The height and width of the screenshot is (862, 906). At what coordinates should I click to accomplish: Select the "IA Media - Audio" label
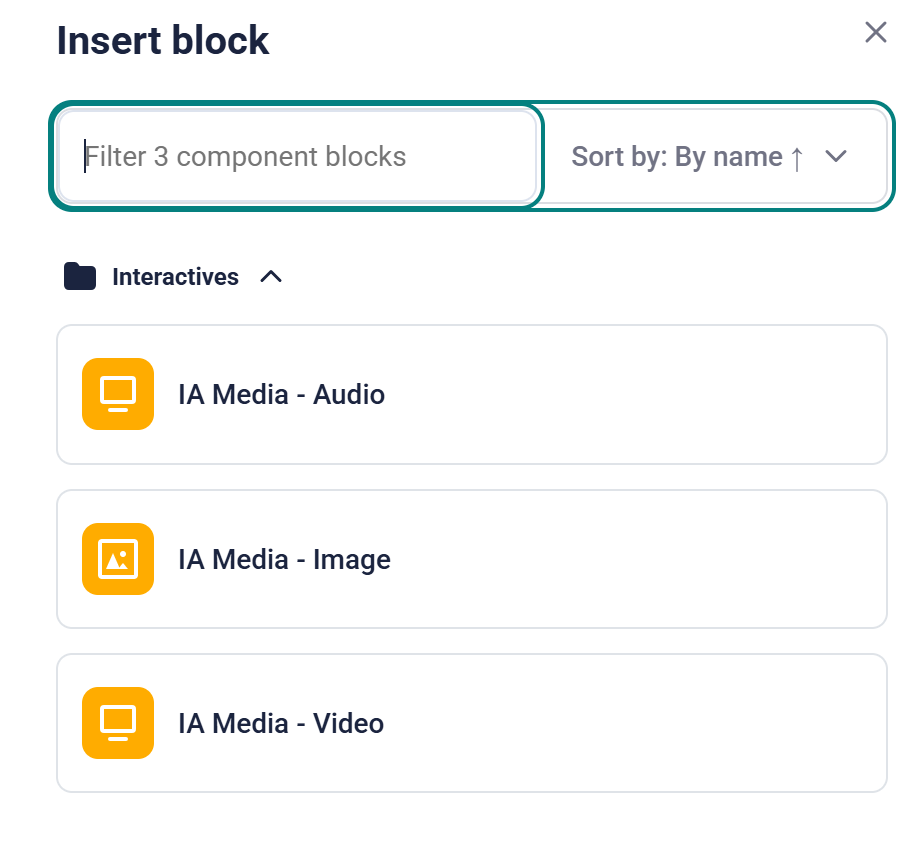281,394
